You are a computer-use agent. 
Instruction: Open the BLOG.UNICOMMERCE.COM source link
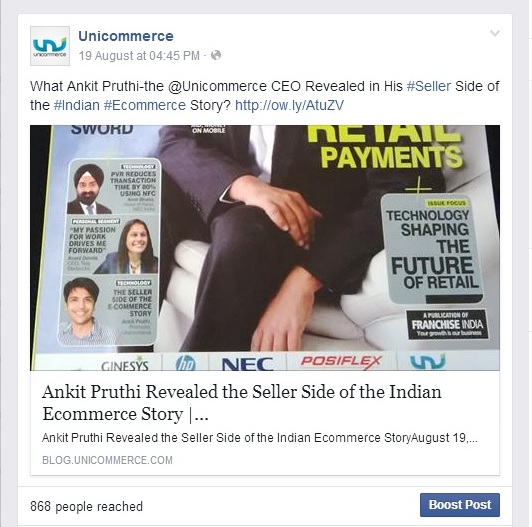coord(107,460)
